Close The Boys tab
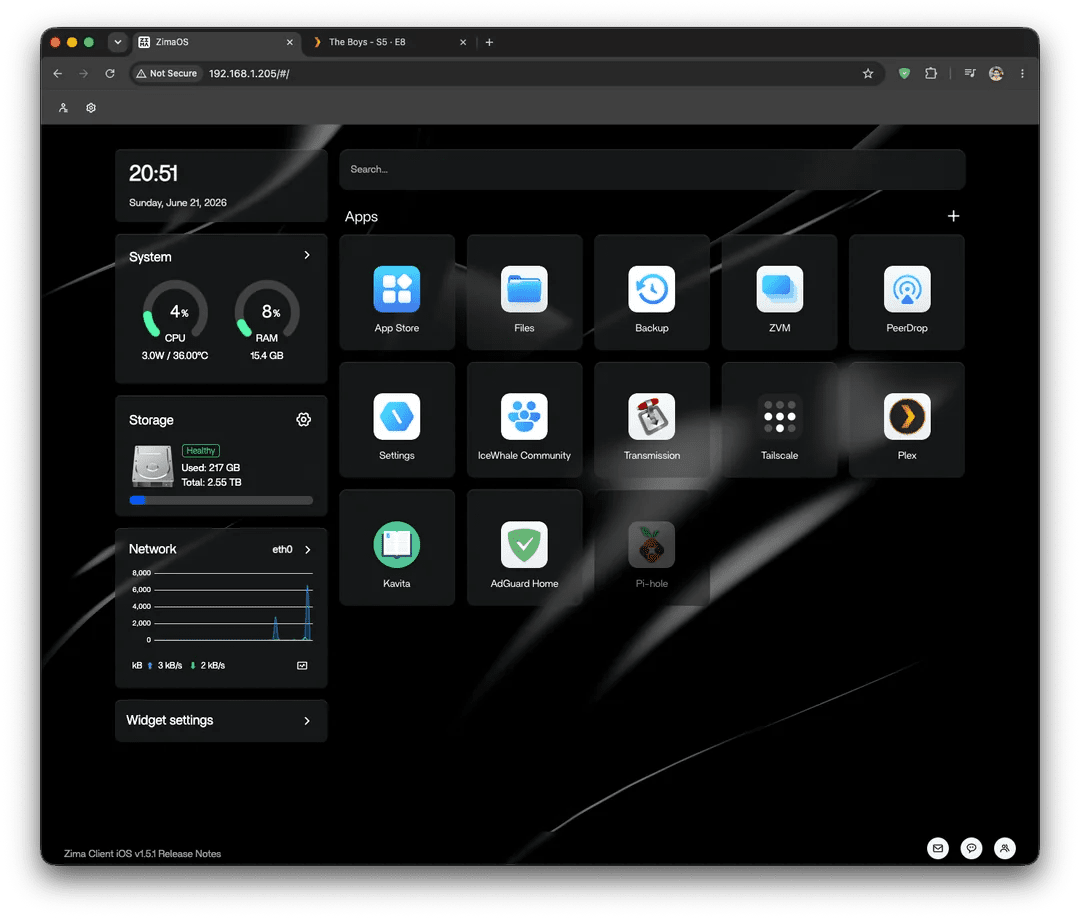 [463, 42]
